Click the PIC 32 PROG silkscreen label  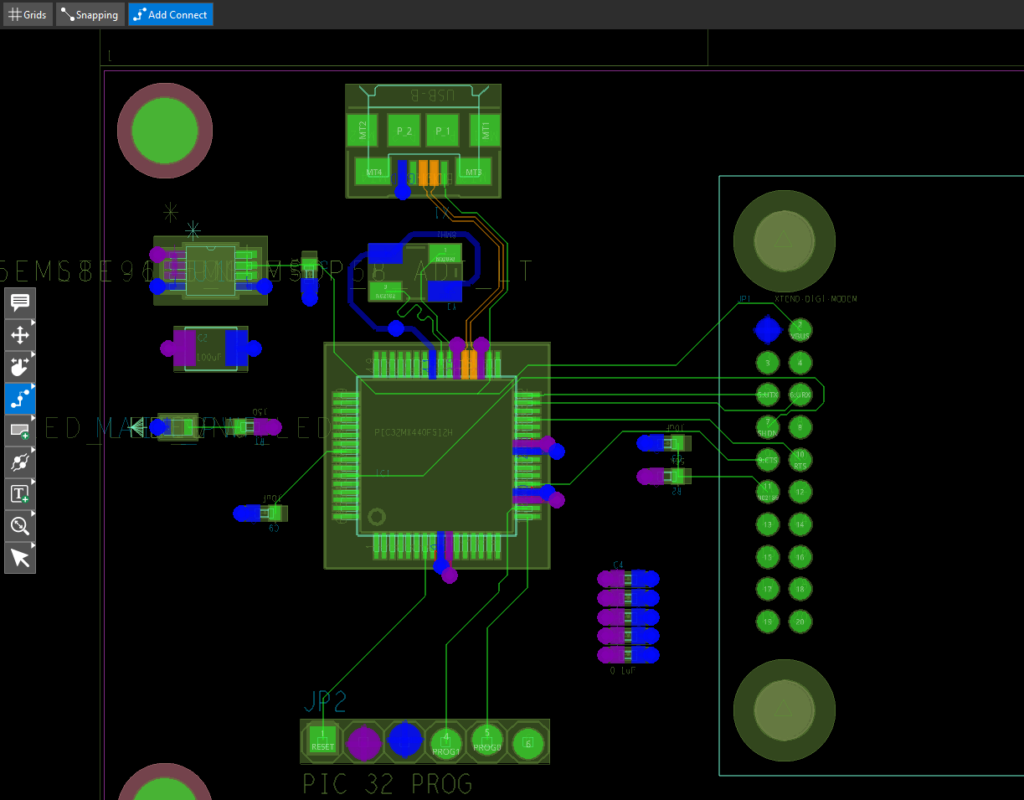tap(387, 784)
